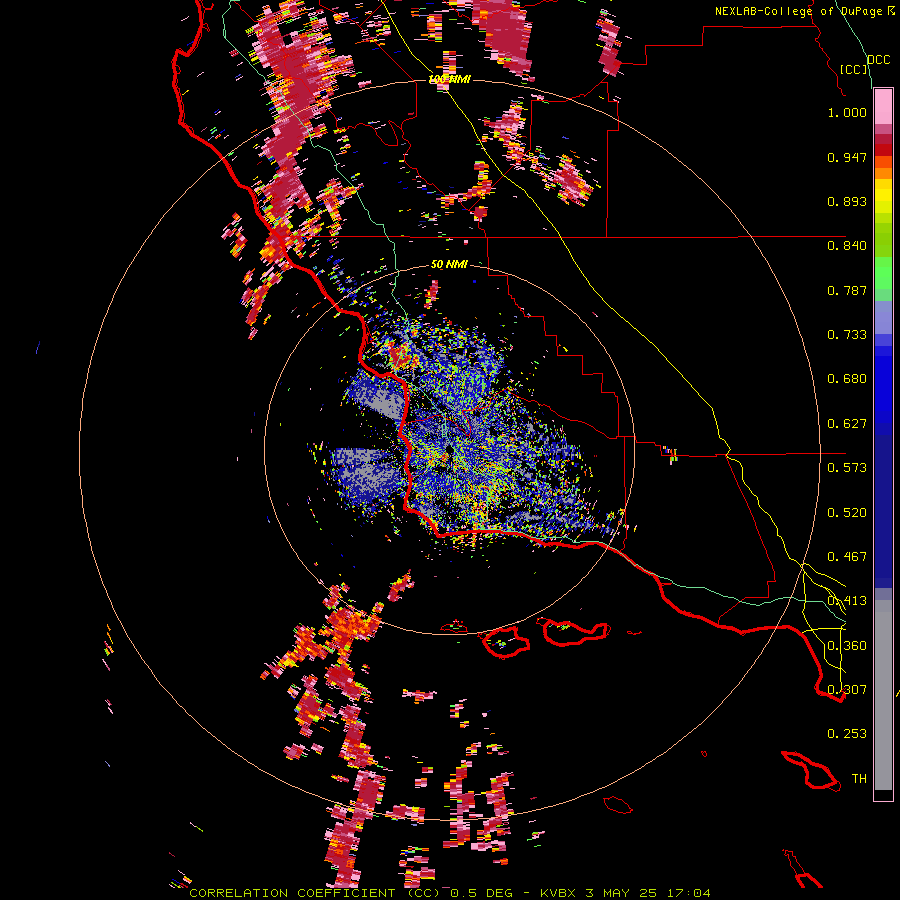Screen dimensions: 900x900
Task: Select the 0.680 legend value
Action: pyautogui.click(x=847, y=379)
